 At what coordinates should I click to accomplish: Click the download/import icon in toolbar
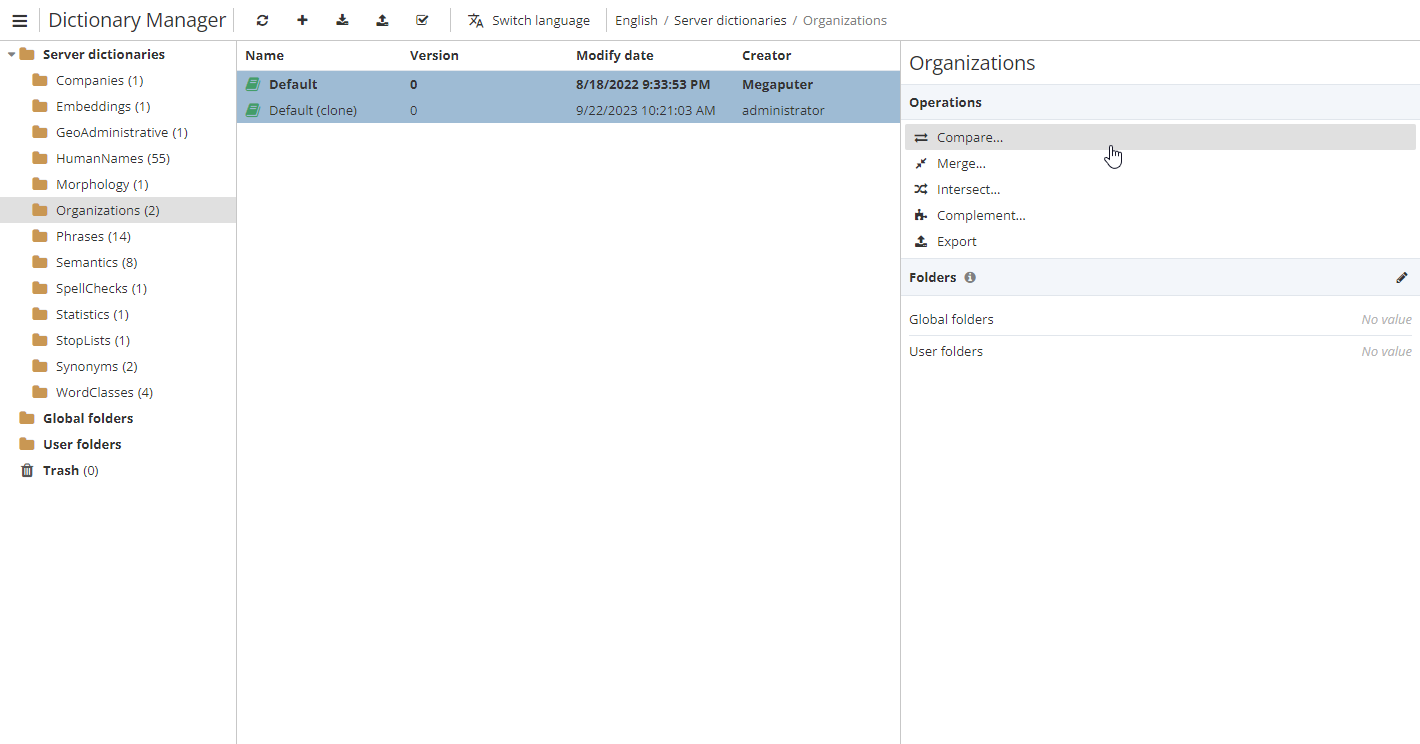pos(342,20)
